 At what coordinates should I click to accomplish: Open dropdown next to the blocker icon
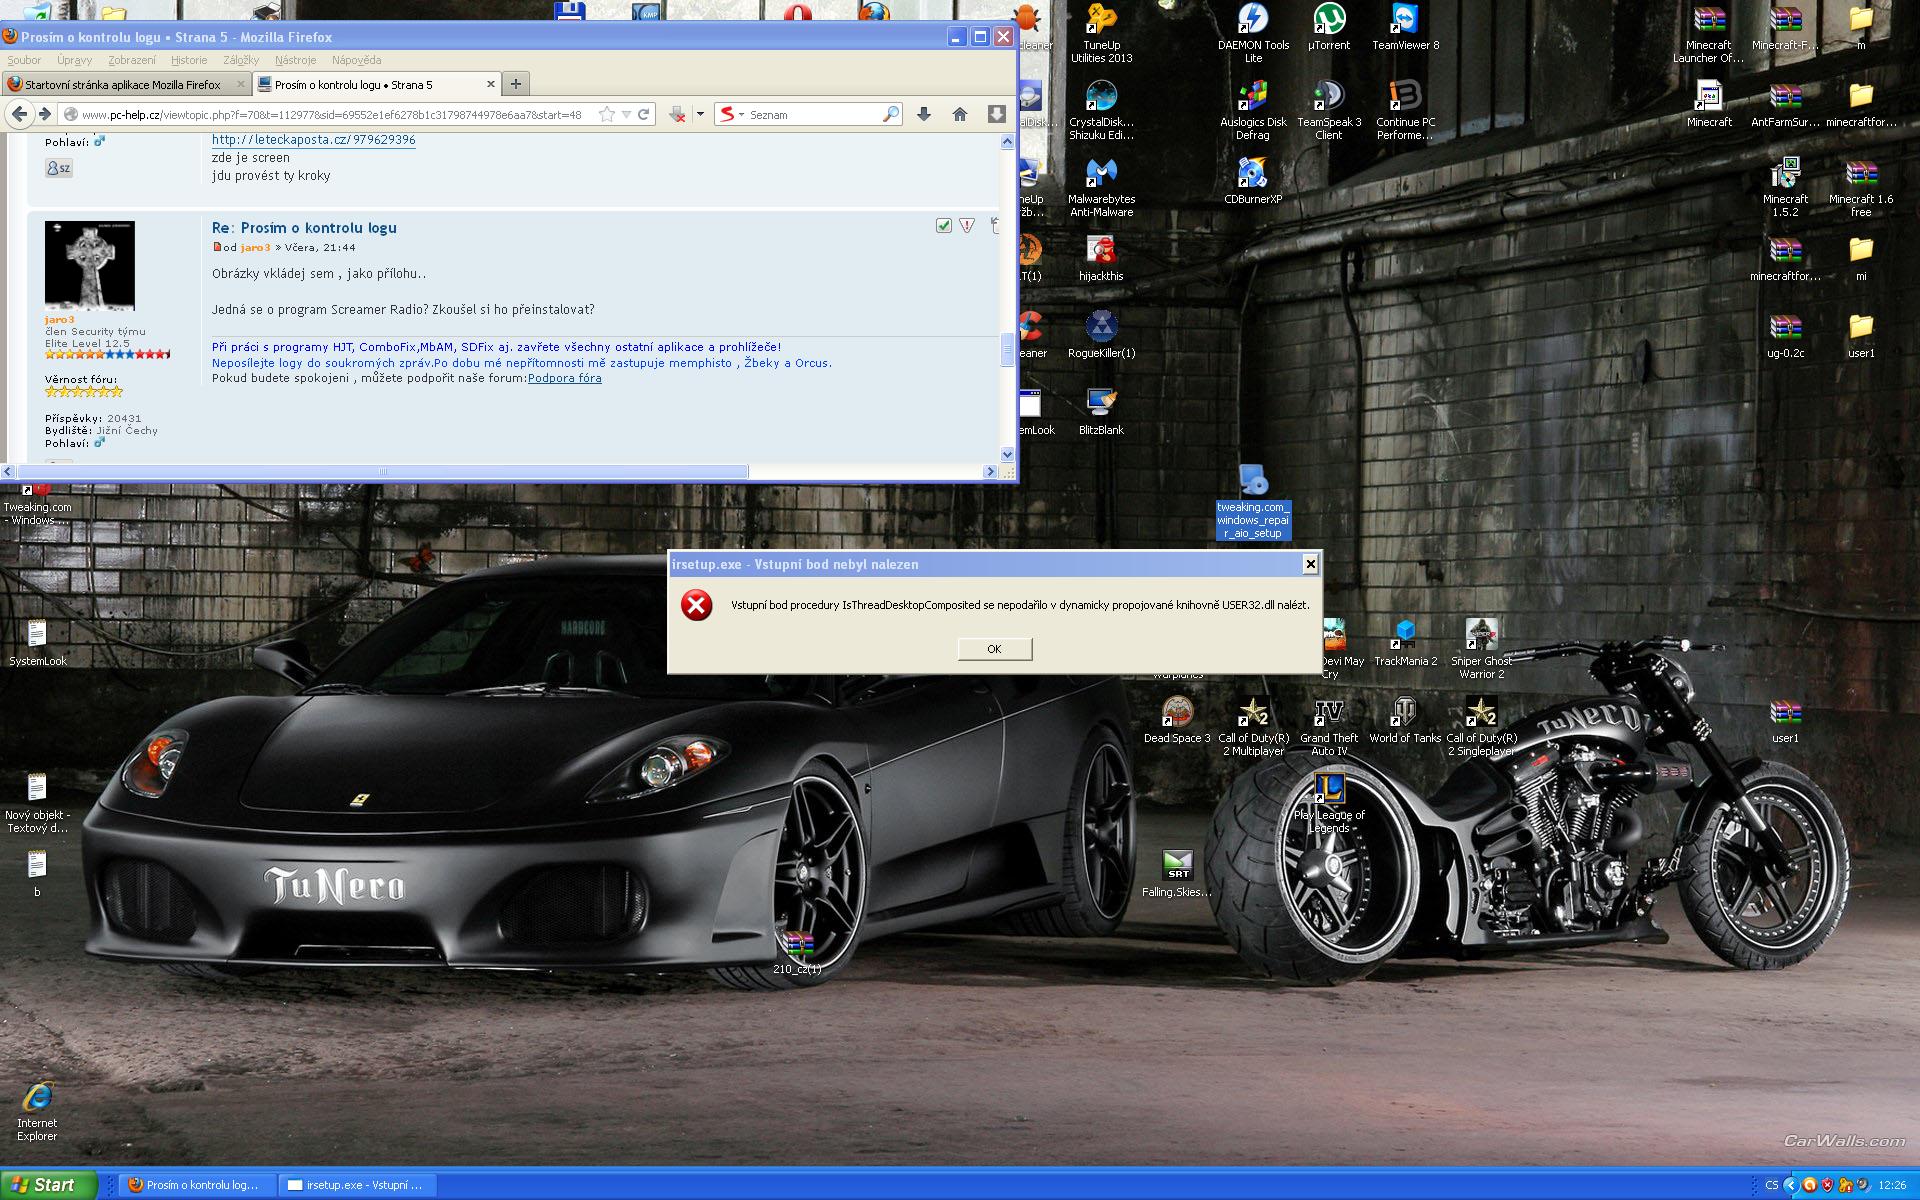(700, 115)
